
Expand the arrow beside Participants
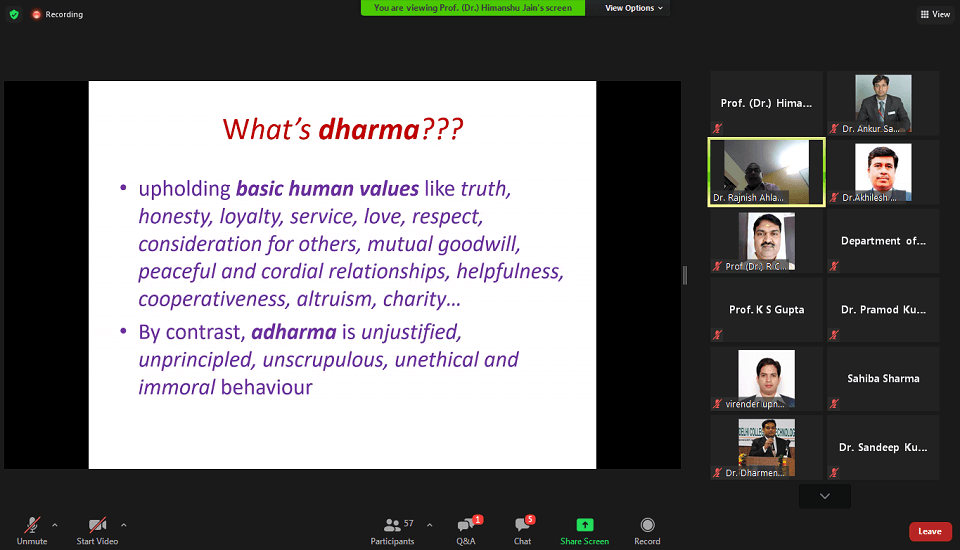429,524
